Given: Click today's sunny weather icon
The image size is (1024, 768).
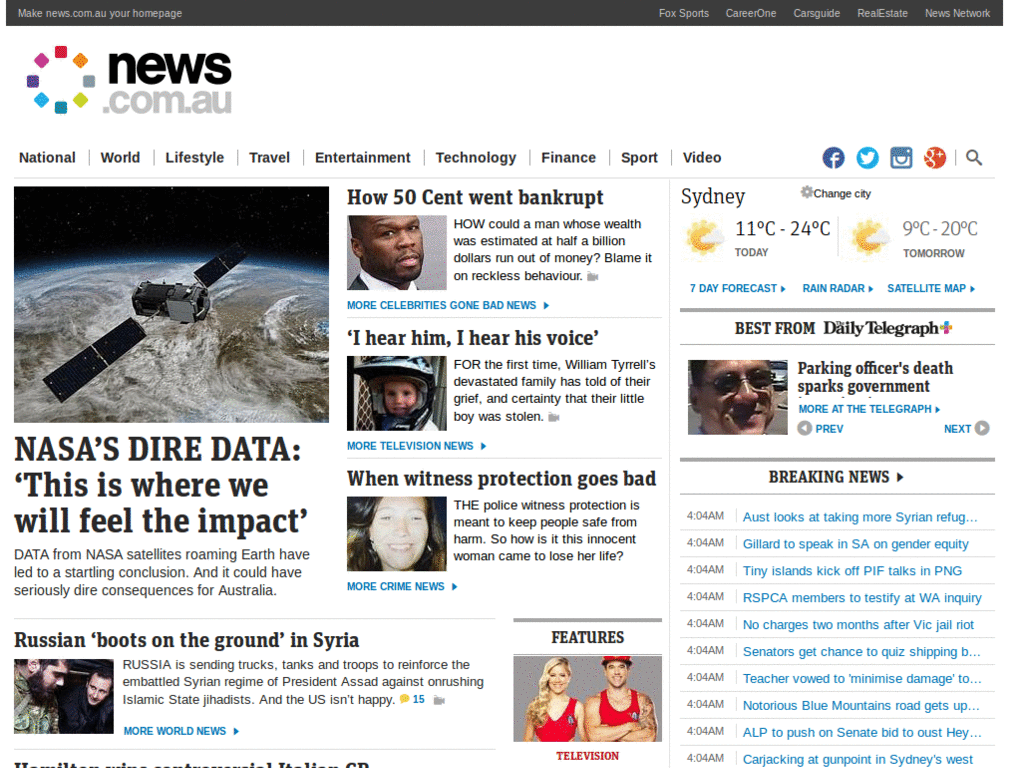Looking at the screenshot, I should click(x=703, y=238).
